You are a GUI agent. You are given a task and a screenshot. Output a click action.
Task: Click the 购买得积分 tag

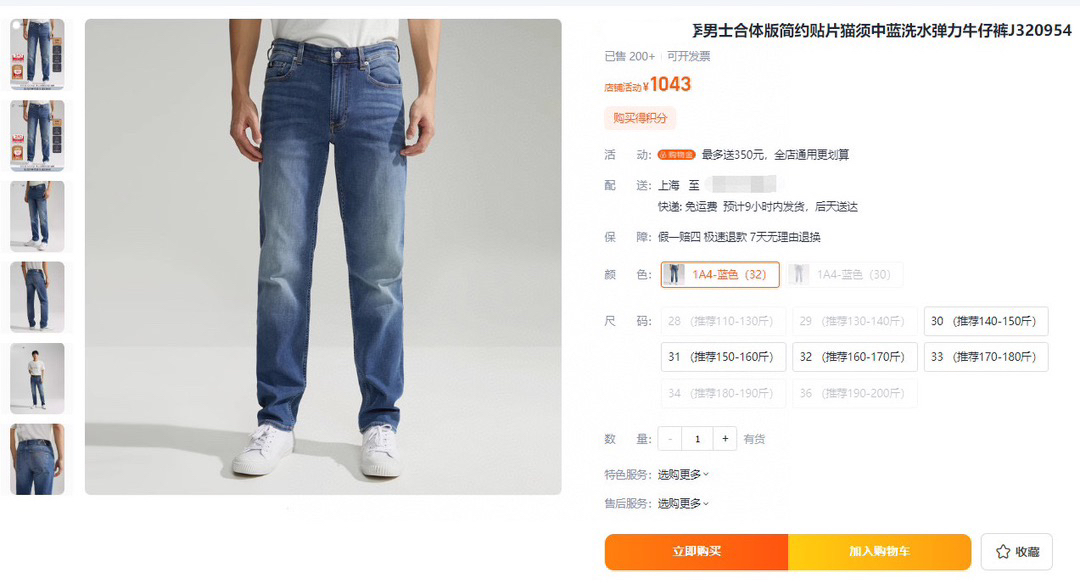(x=640, y=118)
